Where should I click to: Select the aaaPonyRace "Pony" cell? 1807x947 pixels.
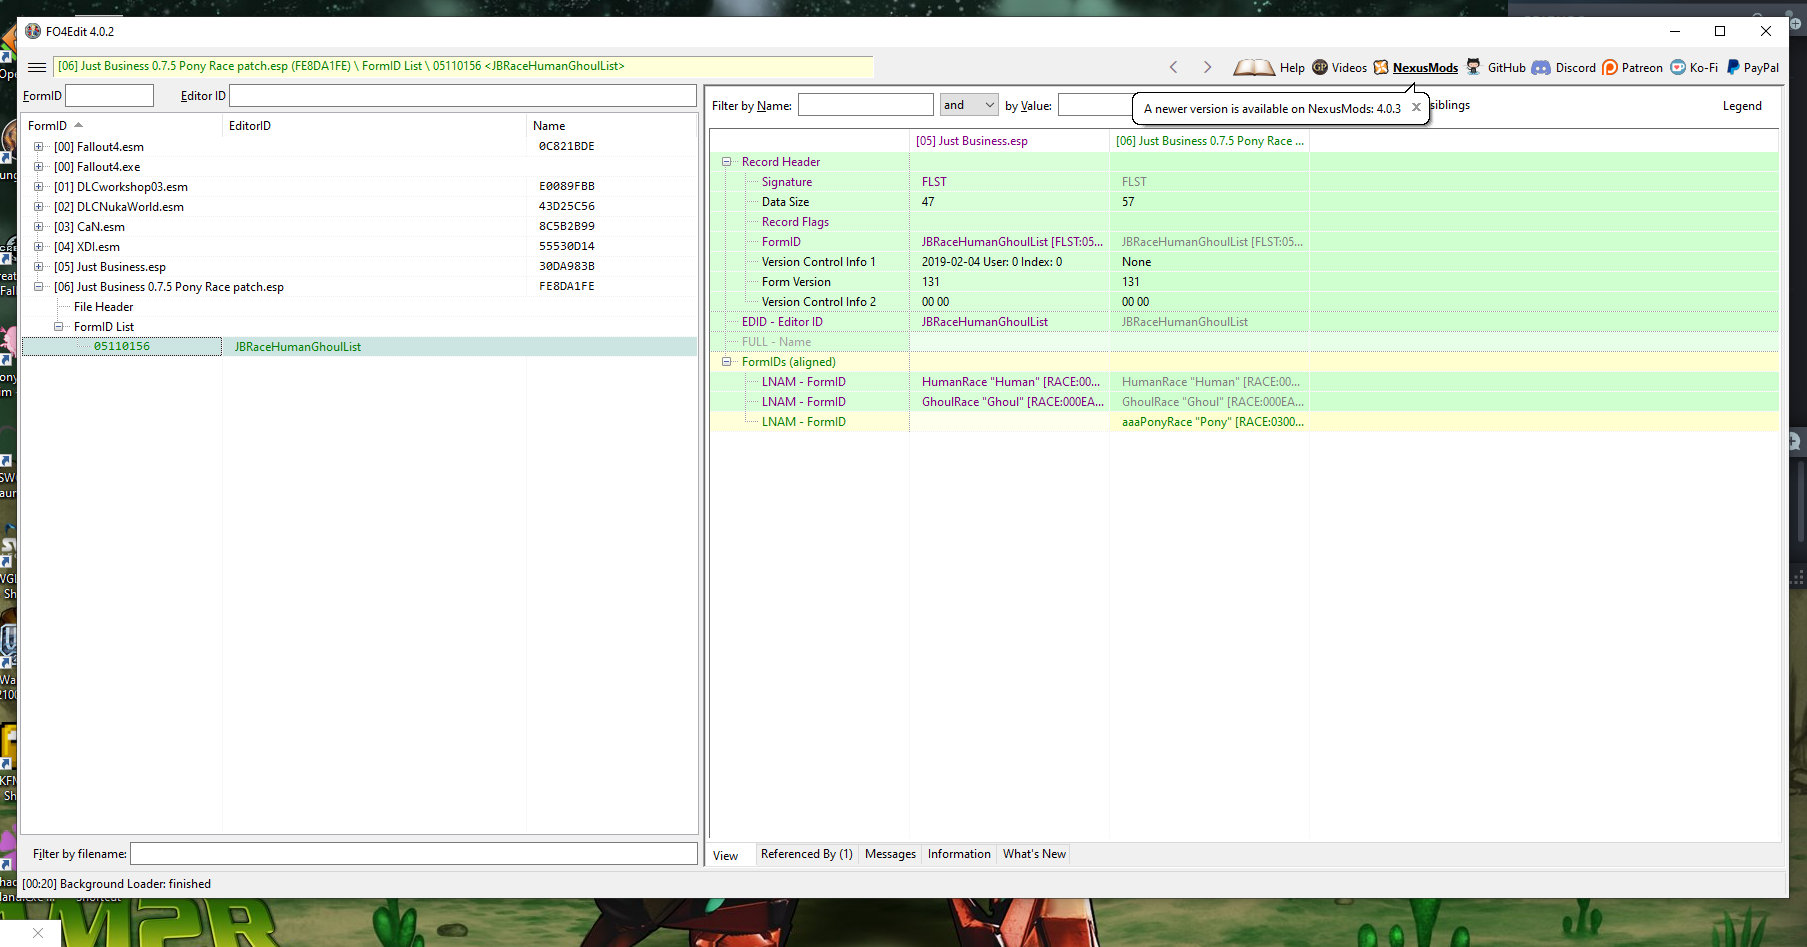click(1209, 421)
